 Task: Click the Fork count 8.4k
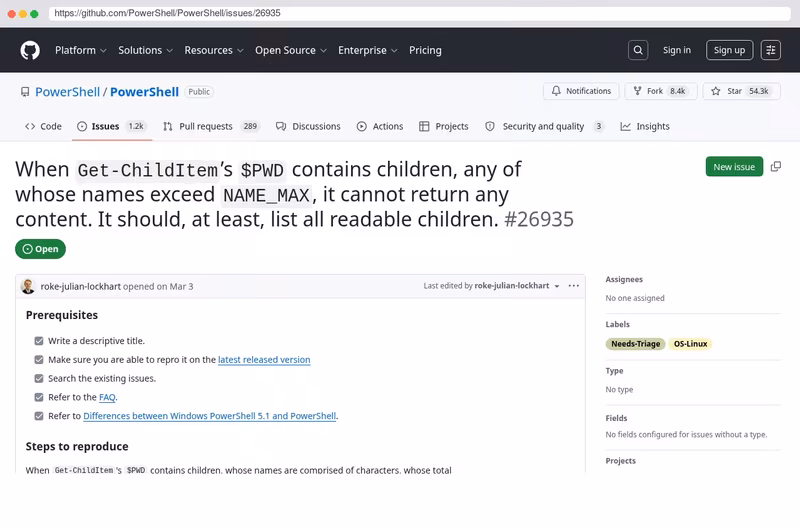click(678, 91)
